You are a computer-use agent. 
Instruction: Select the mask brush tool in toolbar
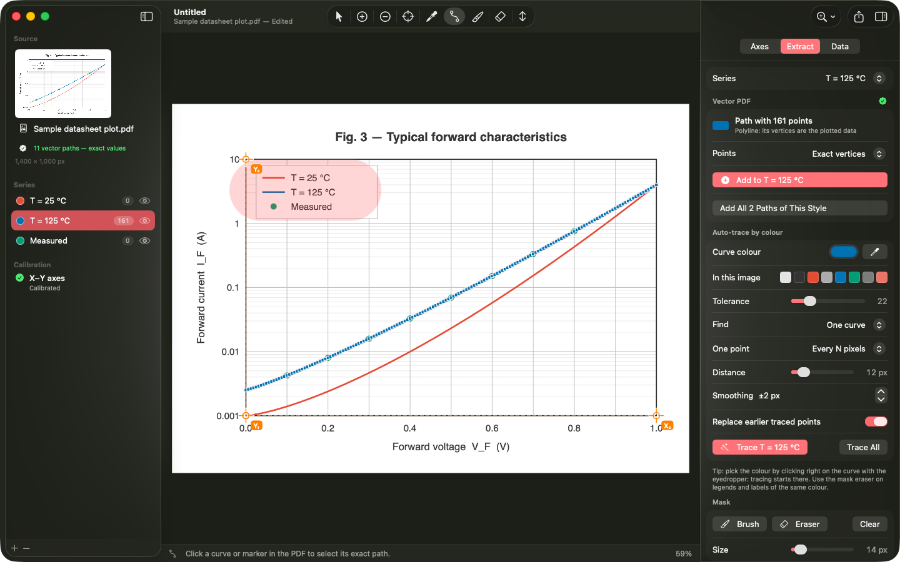point(477,17)
